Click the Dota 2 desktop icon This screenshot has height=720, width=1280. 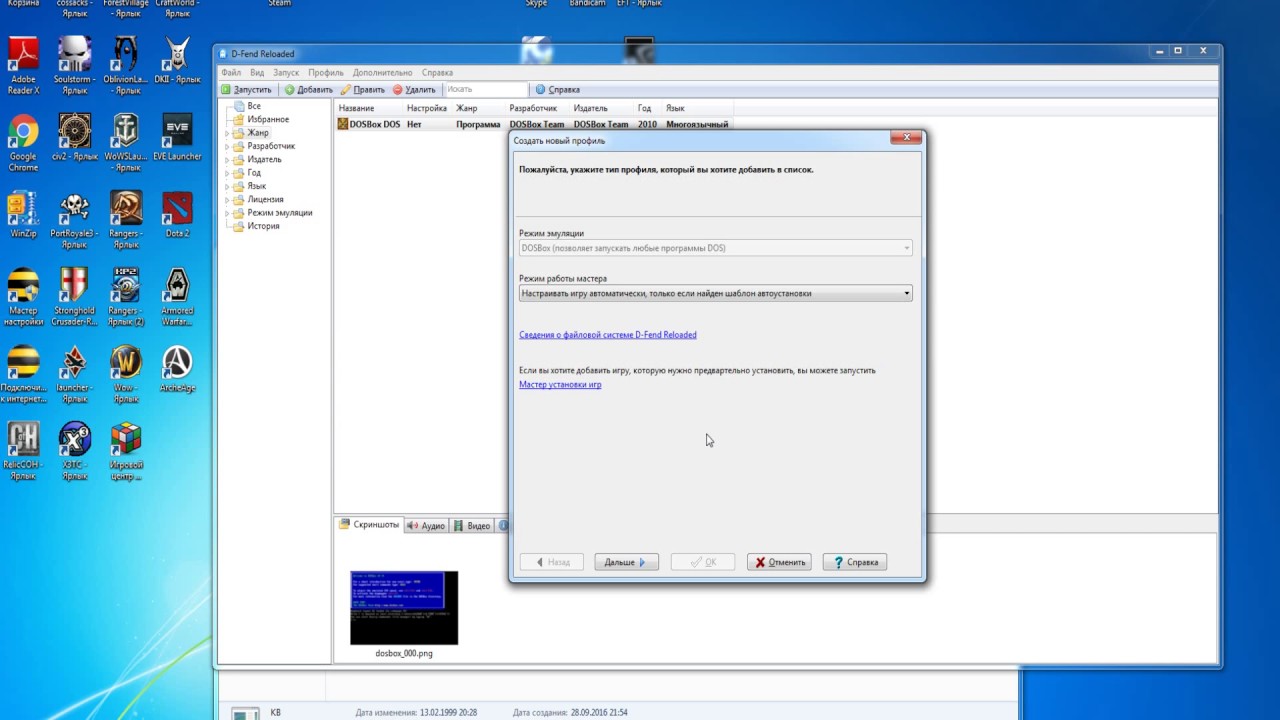coord(177,214)
